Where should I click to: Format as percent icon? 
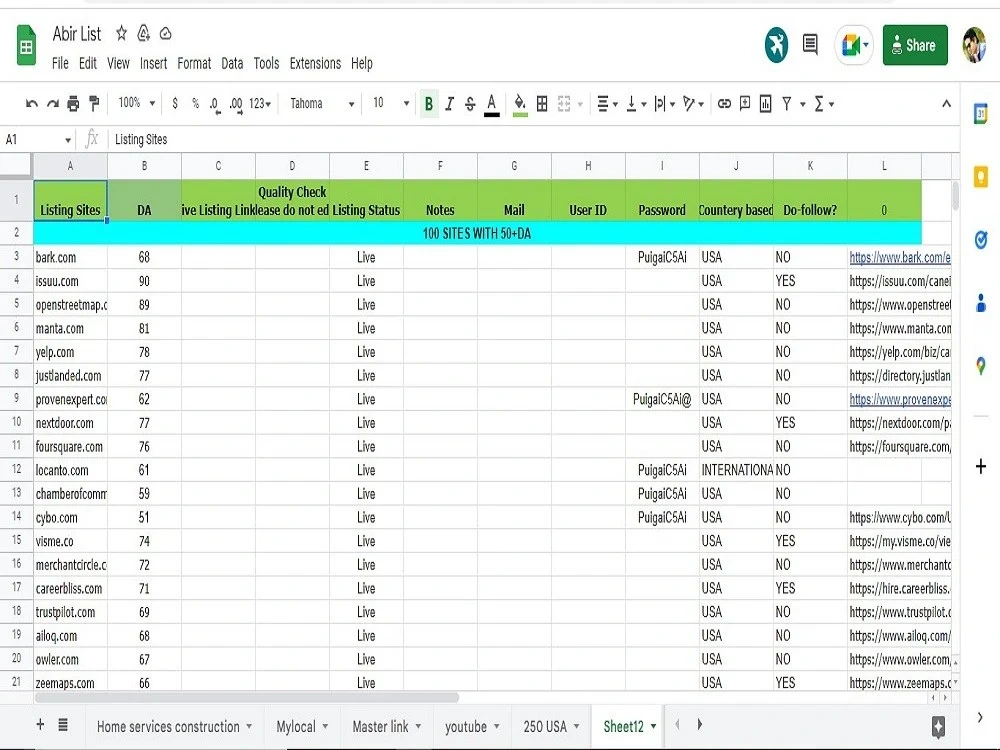point(195,103)
